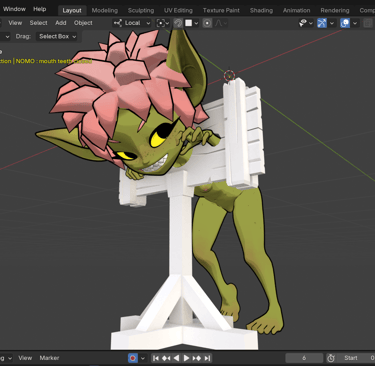Jump to the next keyframe
This screenshot has height=366, width=375.
pyautogui.click(x=197, y=358)
